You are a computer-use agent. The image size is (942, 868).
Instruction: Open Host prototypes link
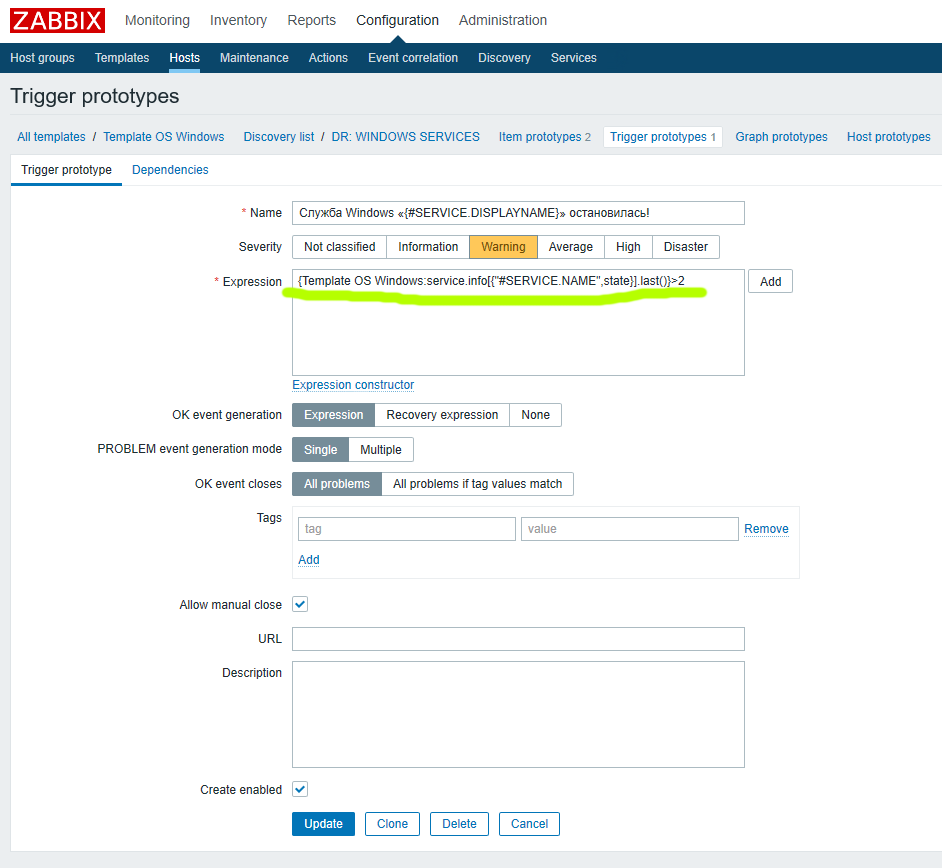889,137
